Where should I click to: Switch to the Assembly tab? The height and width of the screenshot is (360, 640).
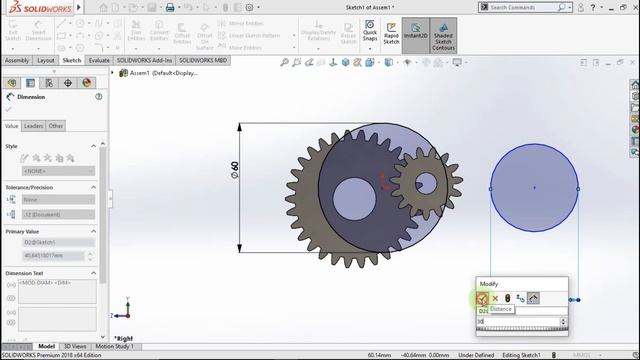point(17,60)
